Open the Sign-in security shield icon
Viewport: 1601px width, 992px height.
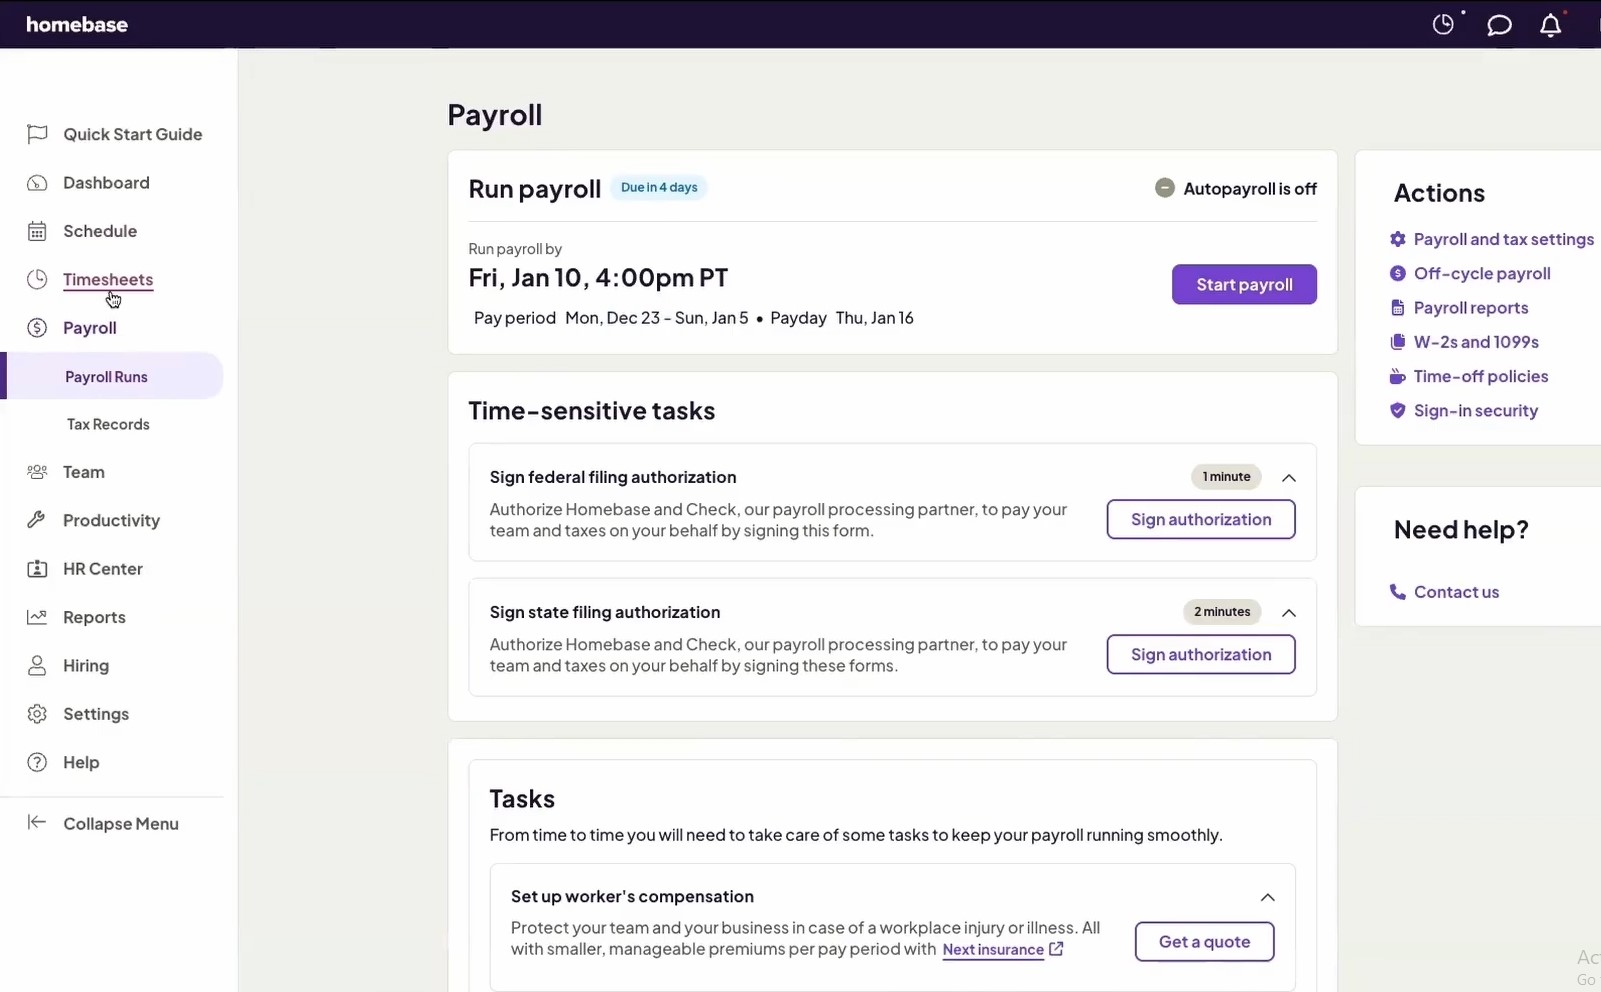pos(1396,410)
